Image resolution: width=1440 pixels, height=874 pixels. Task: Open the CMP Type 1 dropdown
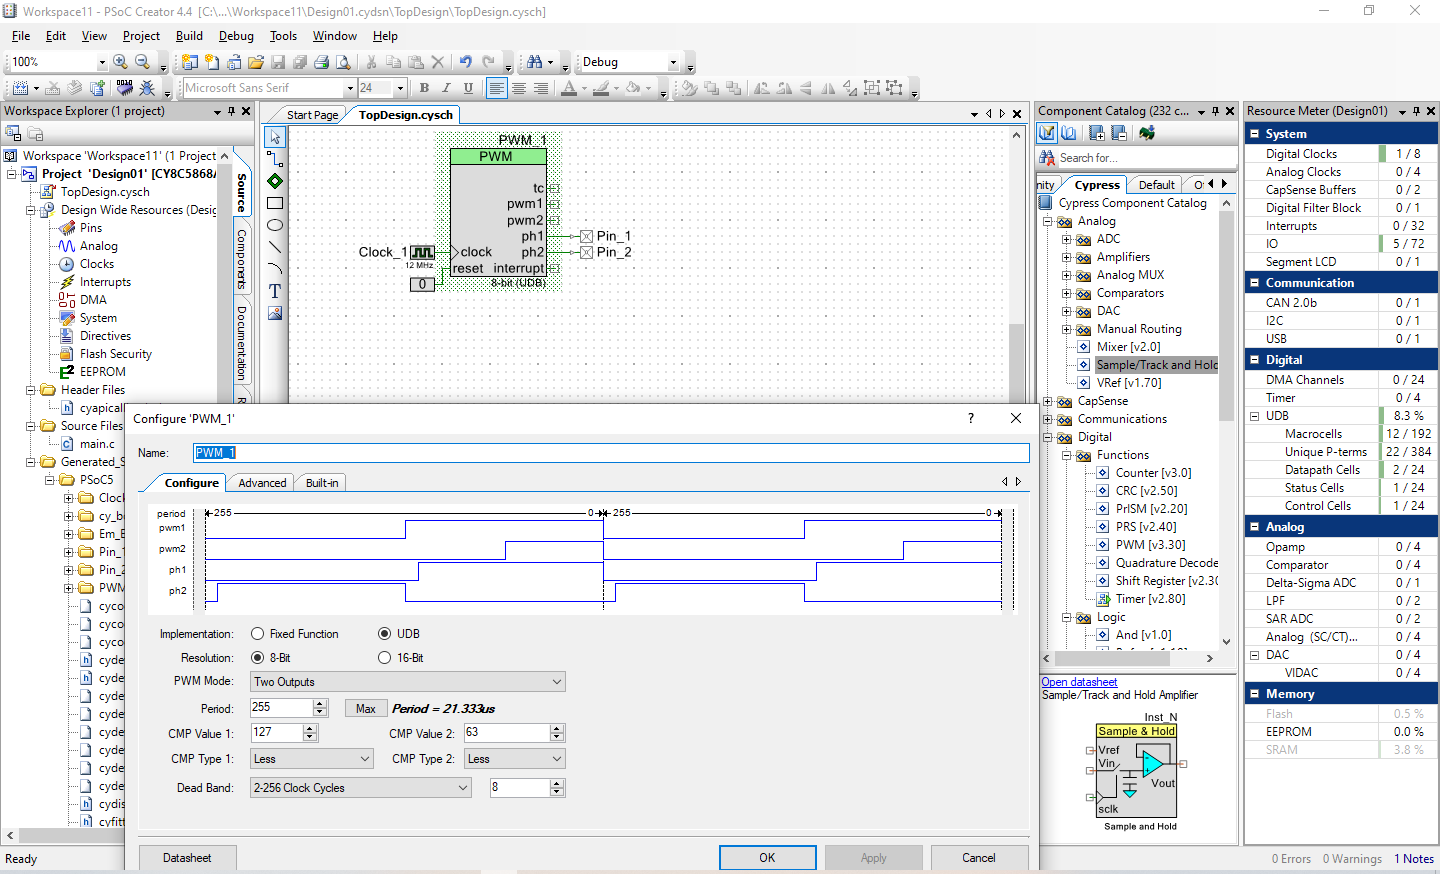point(312,759)
